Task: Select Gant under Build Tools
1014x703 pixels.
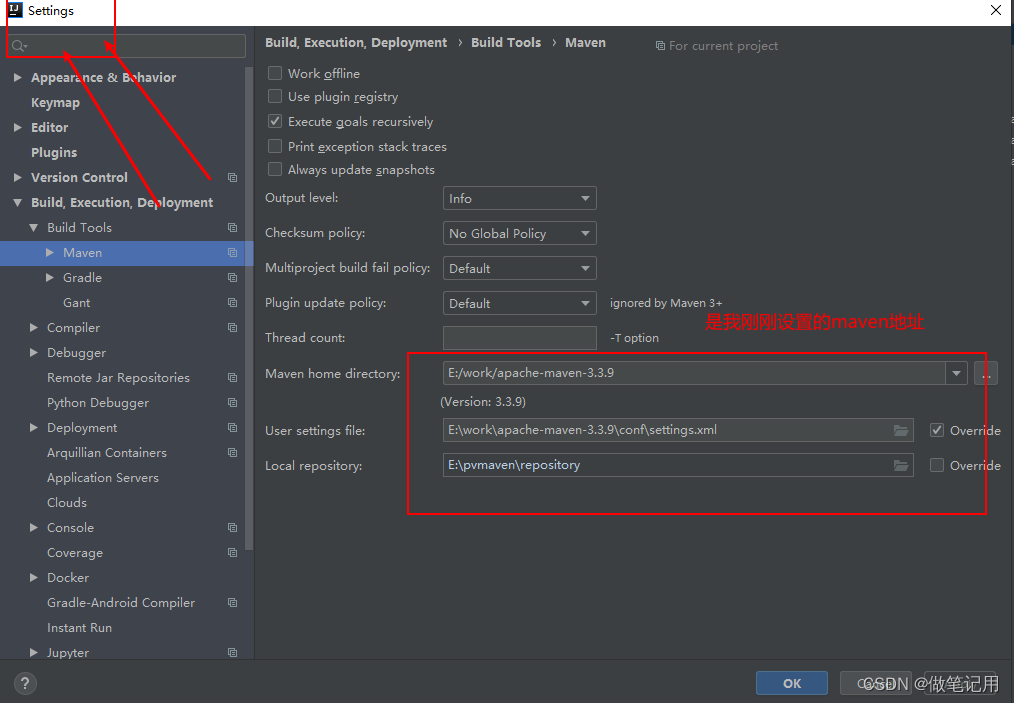Action: click(x=76, y=303)
